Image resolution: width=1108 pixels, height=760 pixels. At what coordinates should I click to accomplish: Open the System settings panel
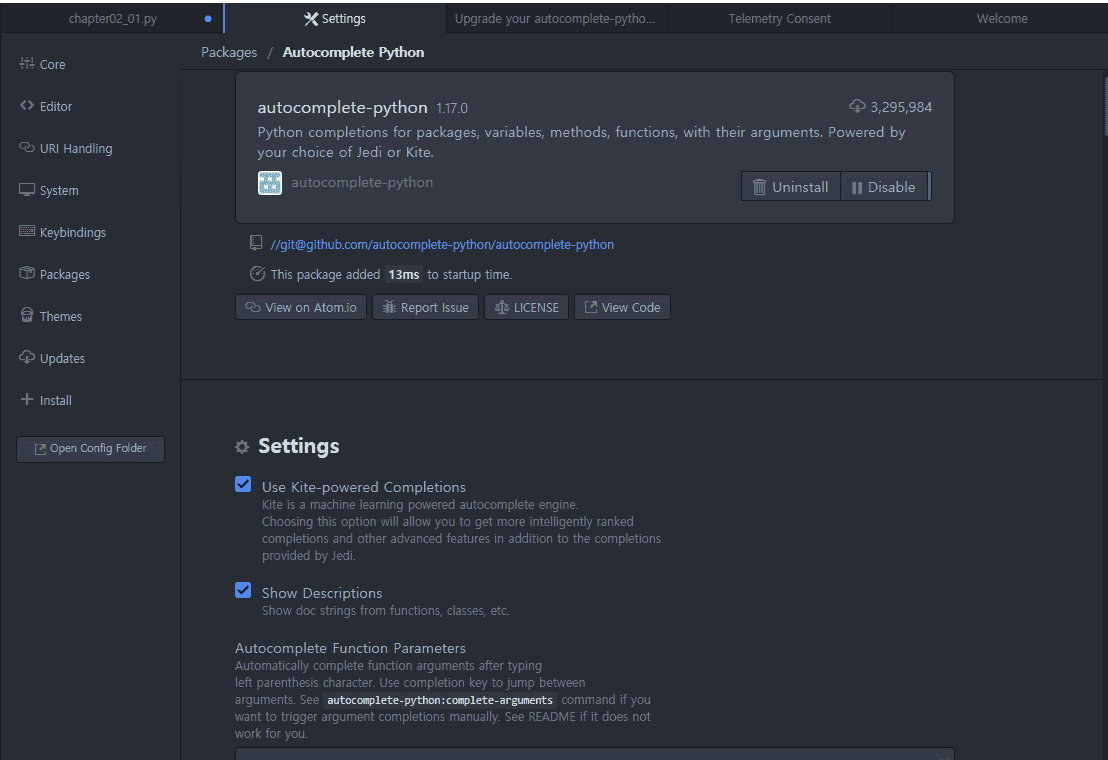click(59, 190)
